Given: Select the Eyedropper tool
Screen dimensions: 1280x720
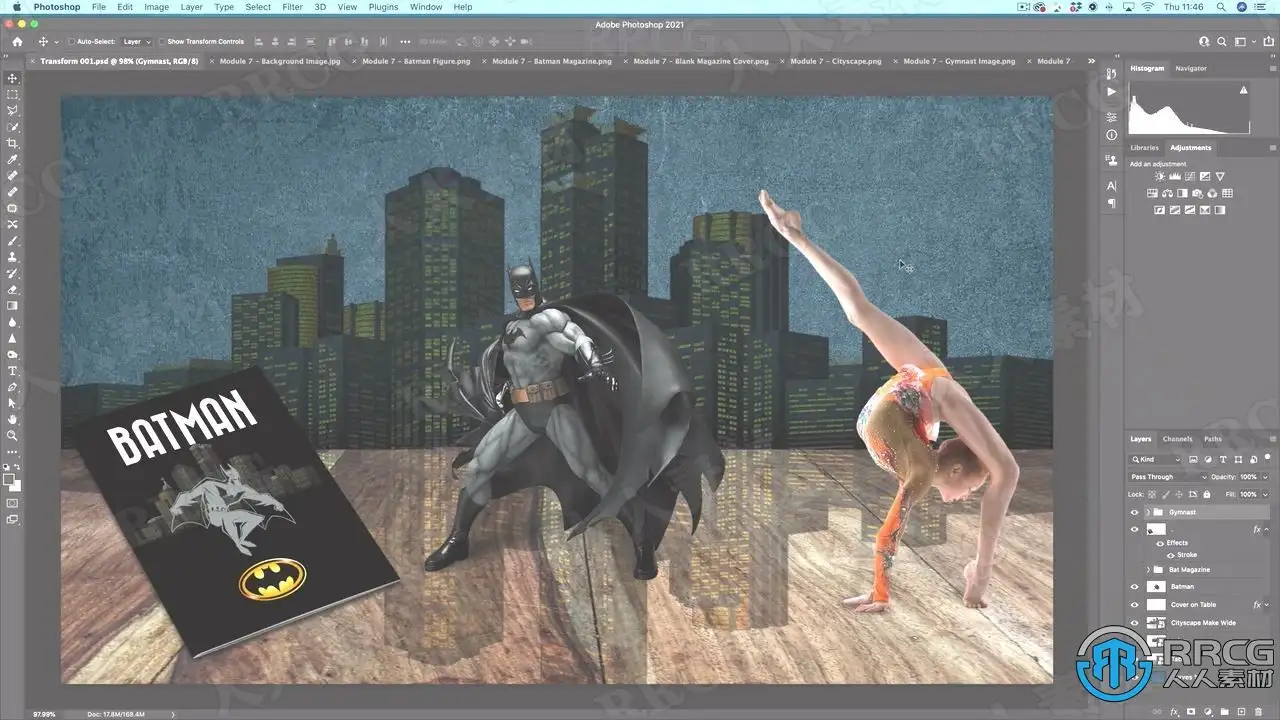Looking at the screenshot, I should [x=13, y=160].
